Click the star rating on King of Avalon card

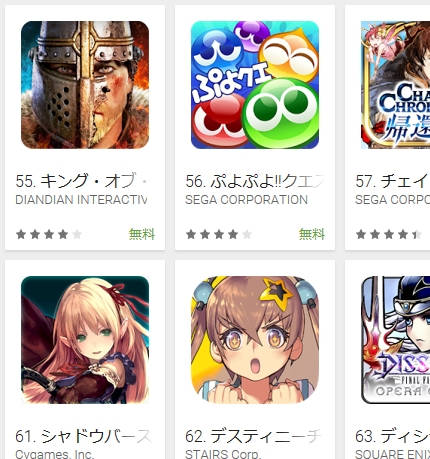pyautogui.click(x=49, y=234)
